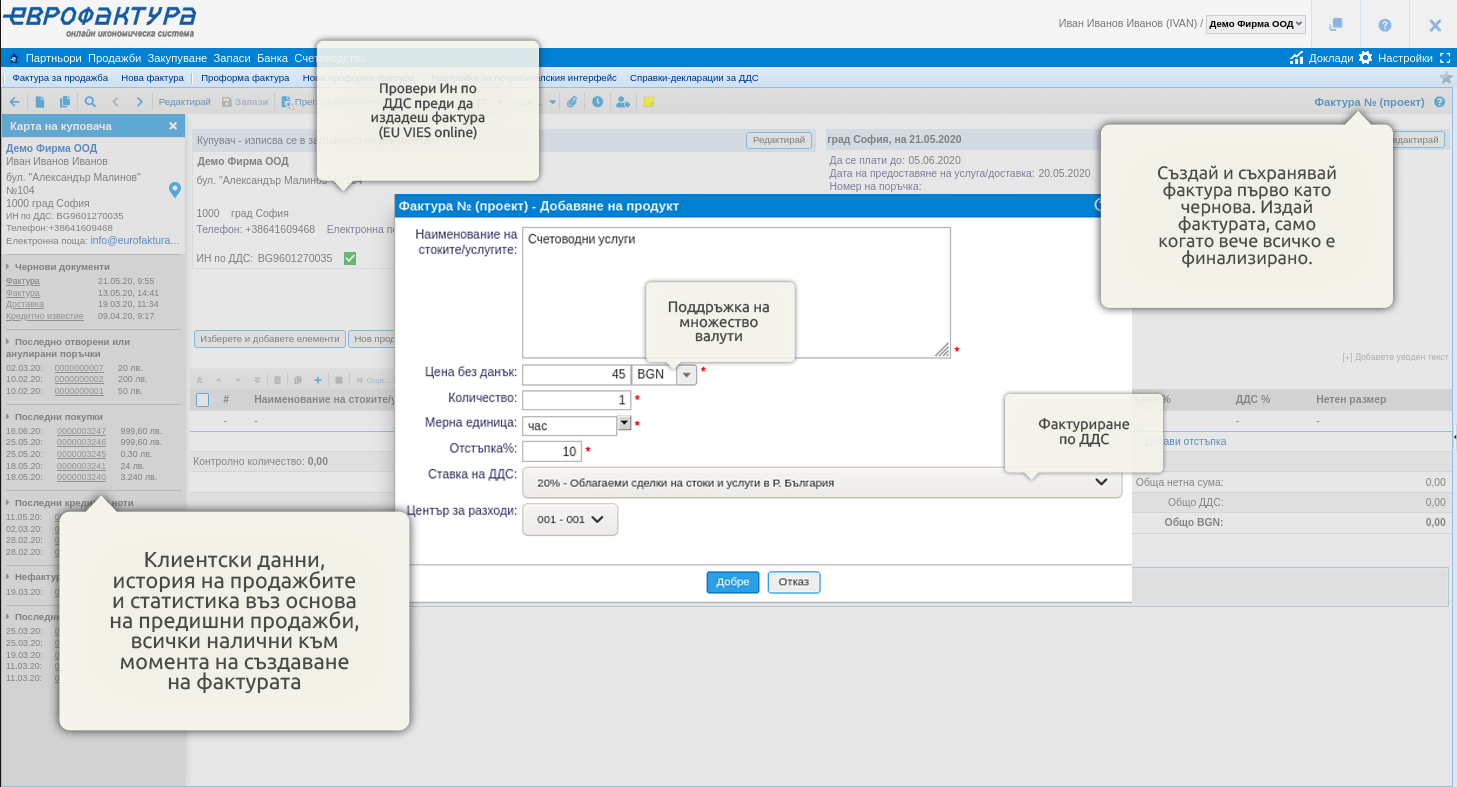Screen dimensions: 1457x787
Task: Open the Банка menu
Action: [272, 58]
